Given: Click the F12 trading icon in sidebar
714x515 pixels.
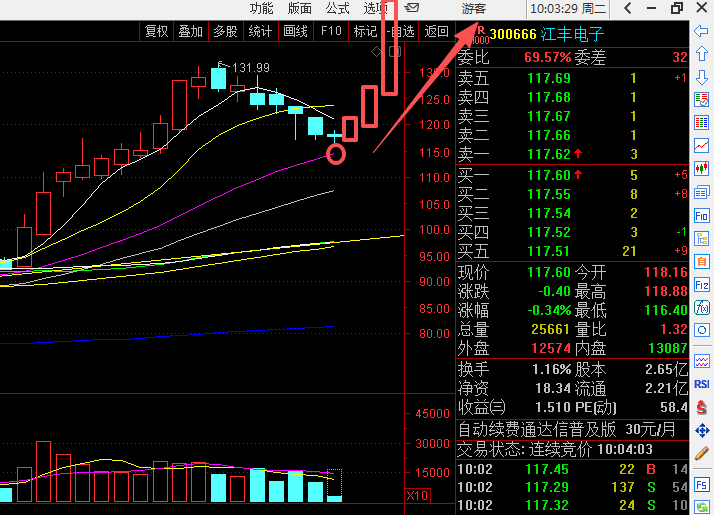Looking at the screenshot, I should click(701, 285).
